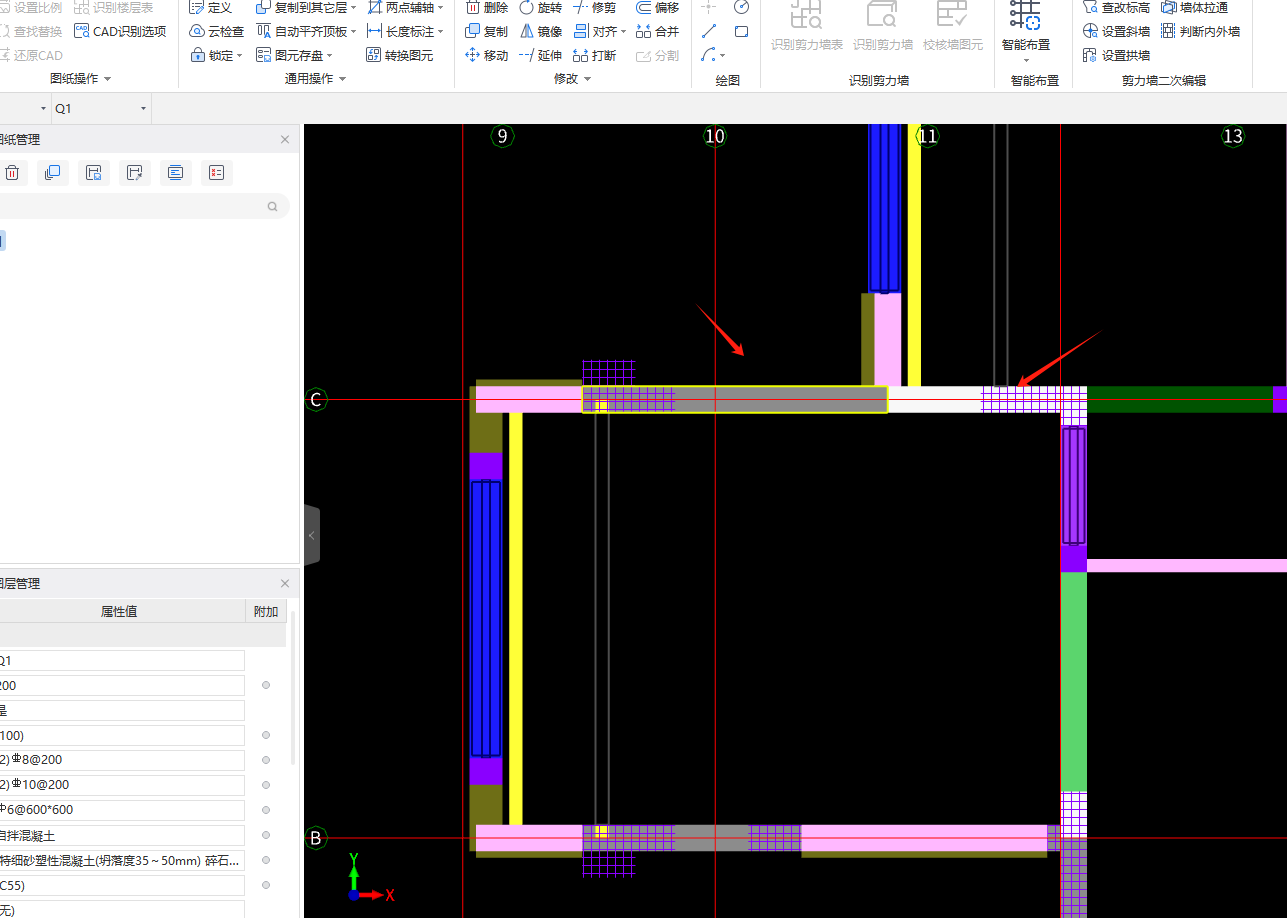Click the 设置拱墙 arched wall tool
This screenshot has height=918, width=1287.
click(x=1117, y=55)
